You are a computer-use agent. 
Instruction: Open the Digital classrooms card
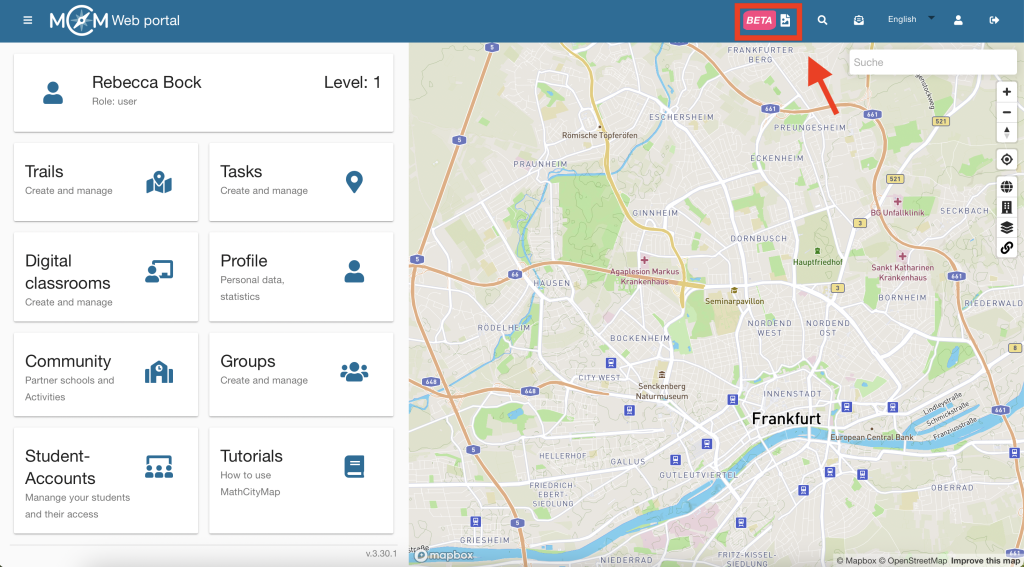pyautogui.click(x=106, y=277)
